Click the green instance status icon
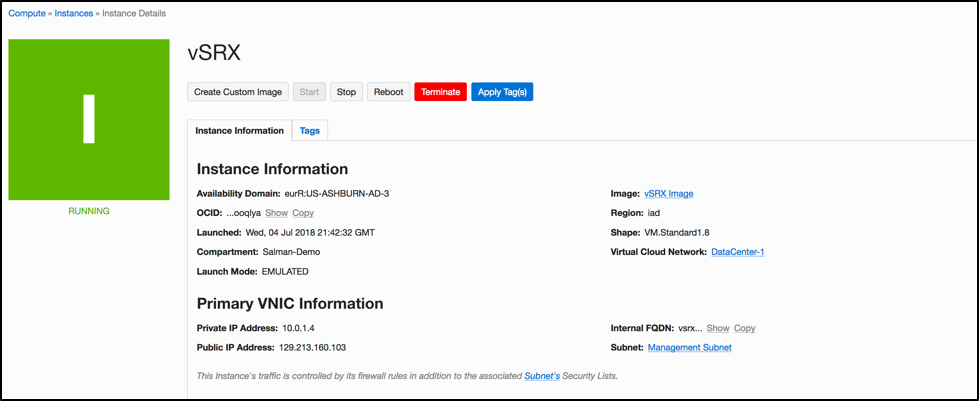The width and height of the screenshot is (979, 401). pyautogui.click(x=89, y=120)
